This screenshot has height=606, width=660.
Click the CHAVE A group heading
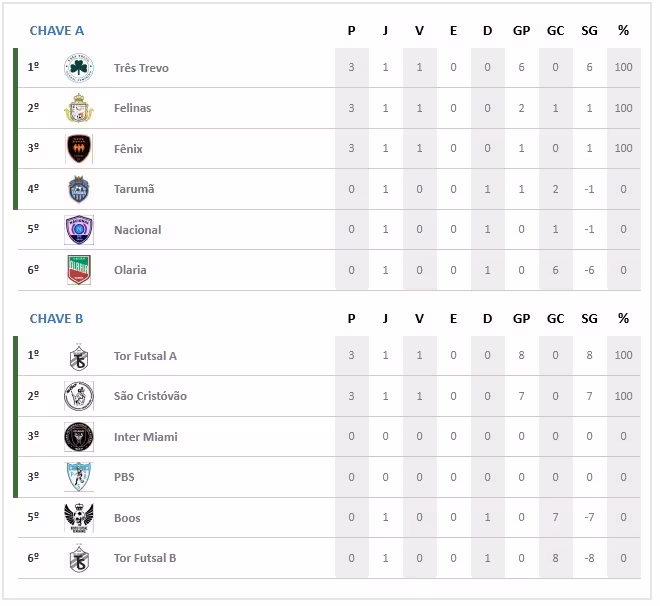[x=57, y=31]
